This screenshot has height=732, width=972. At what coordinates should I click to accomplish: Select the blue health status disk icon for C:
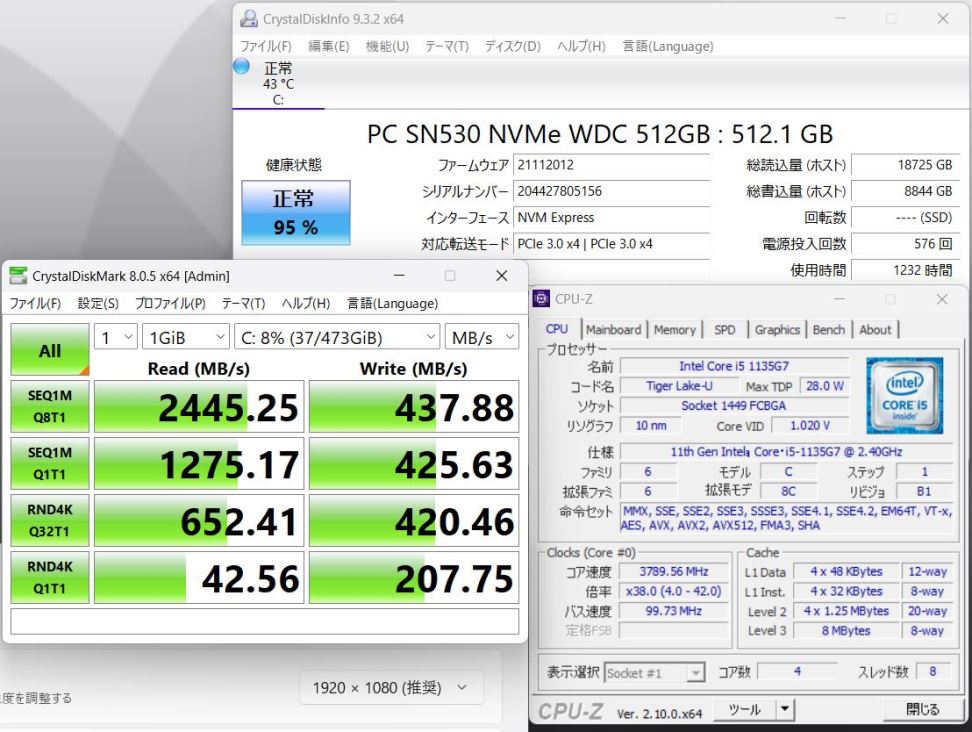click(x=241, y=66)
